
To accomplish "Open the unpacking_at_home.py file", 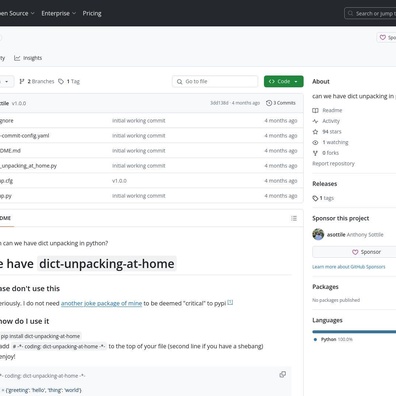I will click(28, 166).
